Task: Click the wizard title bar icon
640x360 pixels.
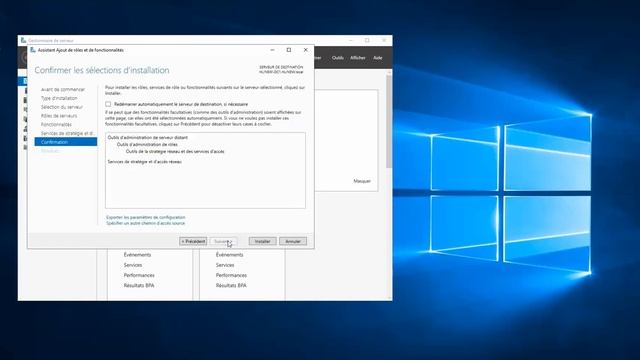Action: (x=33, y=50)
